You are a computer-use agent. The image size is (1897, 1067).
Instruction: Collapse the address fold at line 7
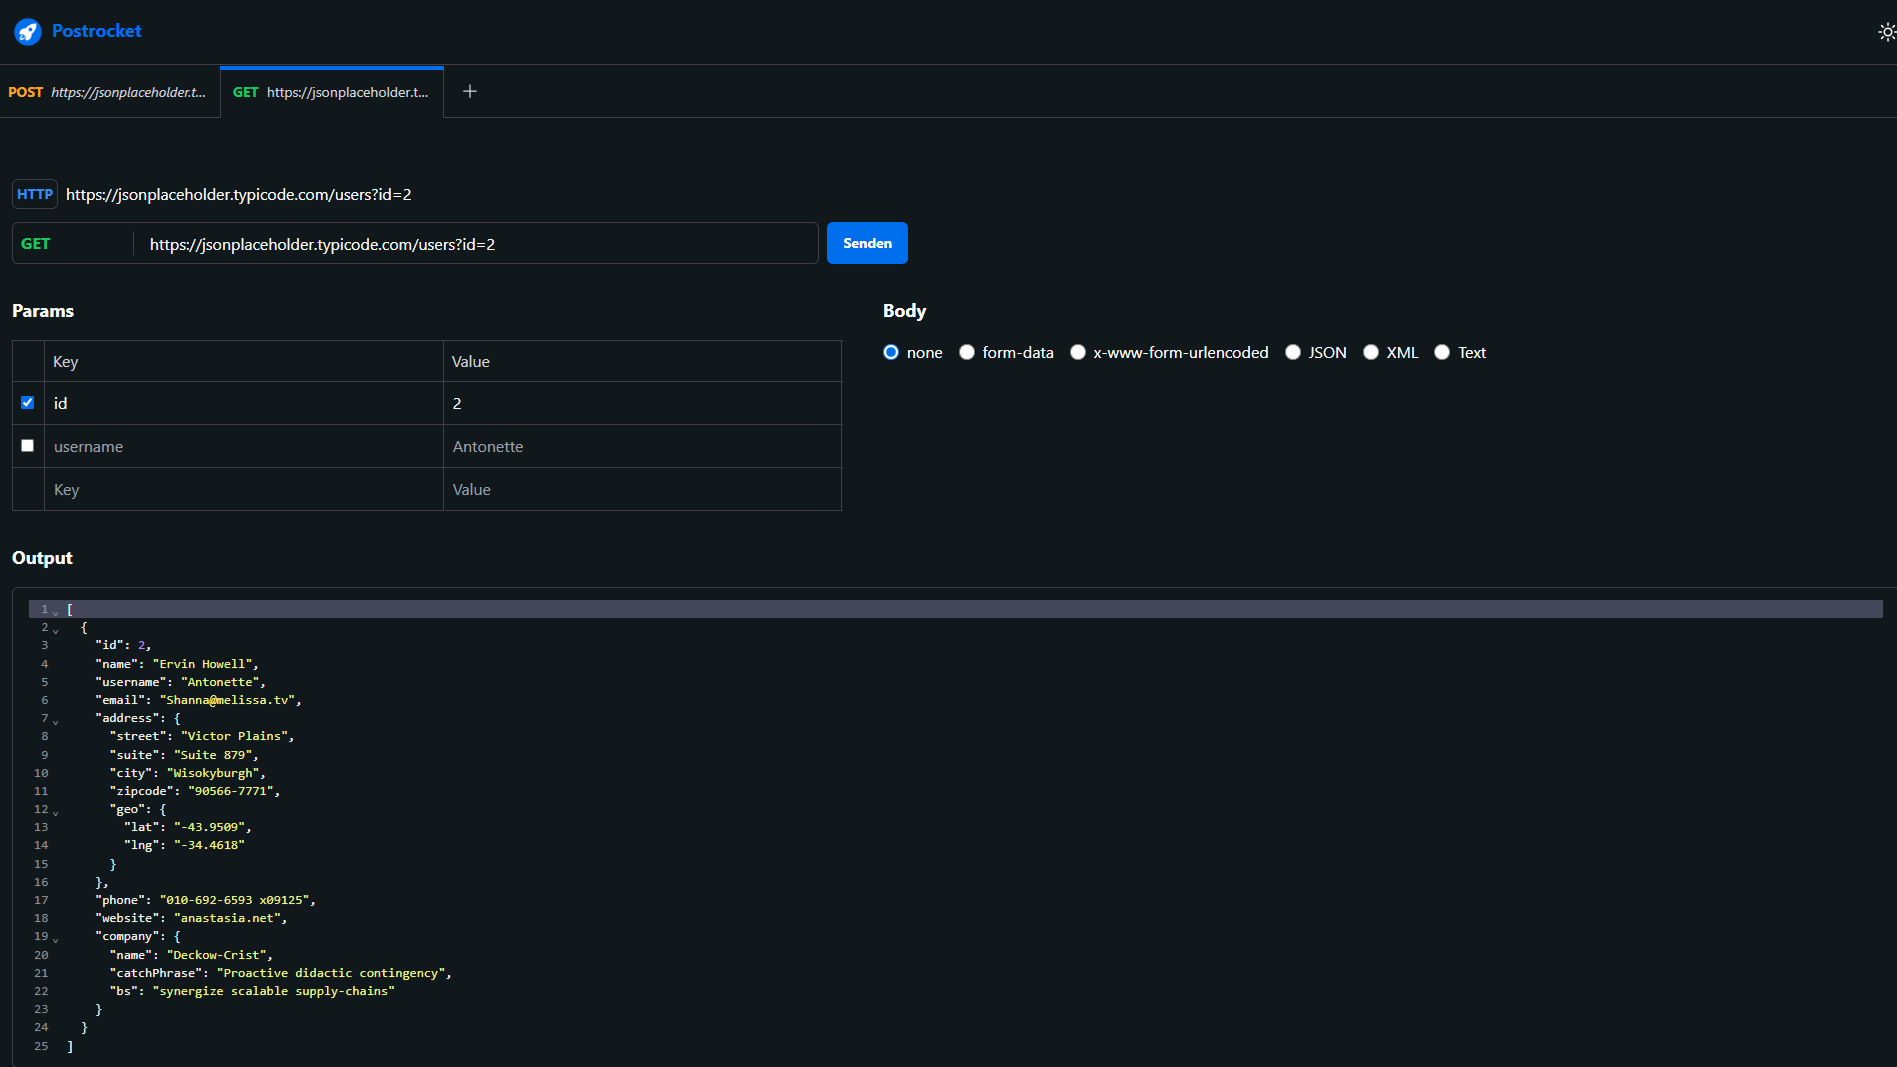click(x=56, y=721)
